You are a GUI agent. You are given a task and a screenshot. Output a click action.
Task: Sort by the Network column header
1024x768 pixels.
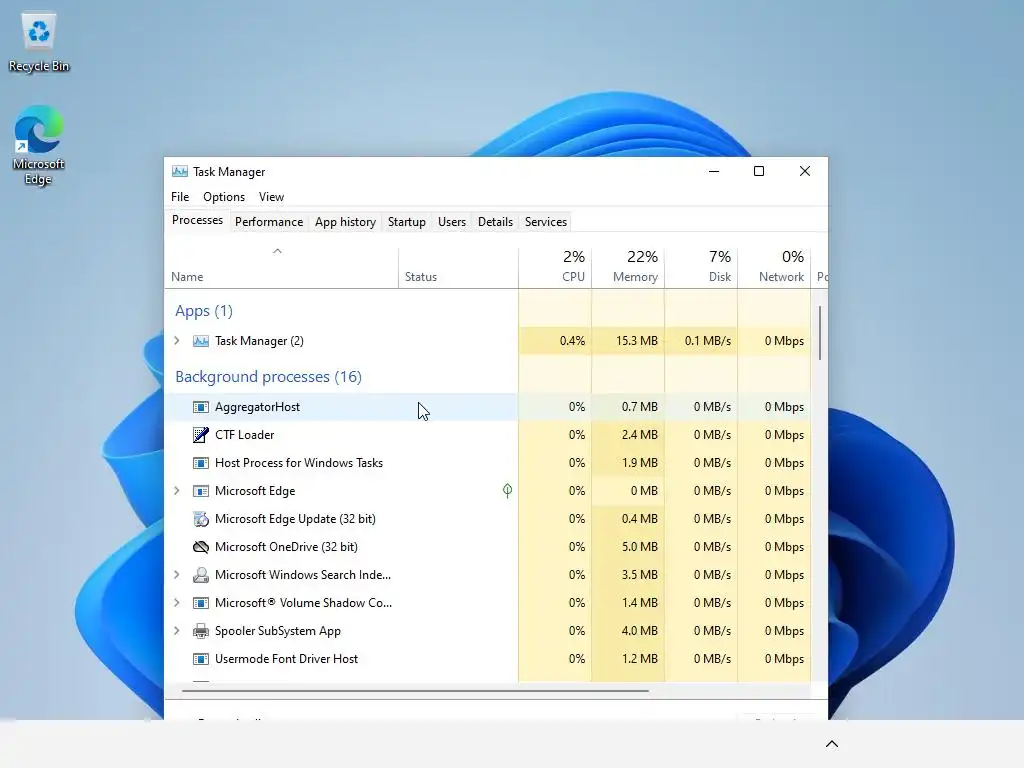(x=775, y=268)
